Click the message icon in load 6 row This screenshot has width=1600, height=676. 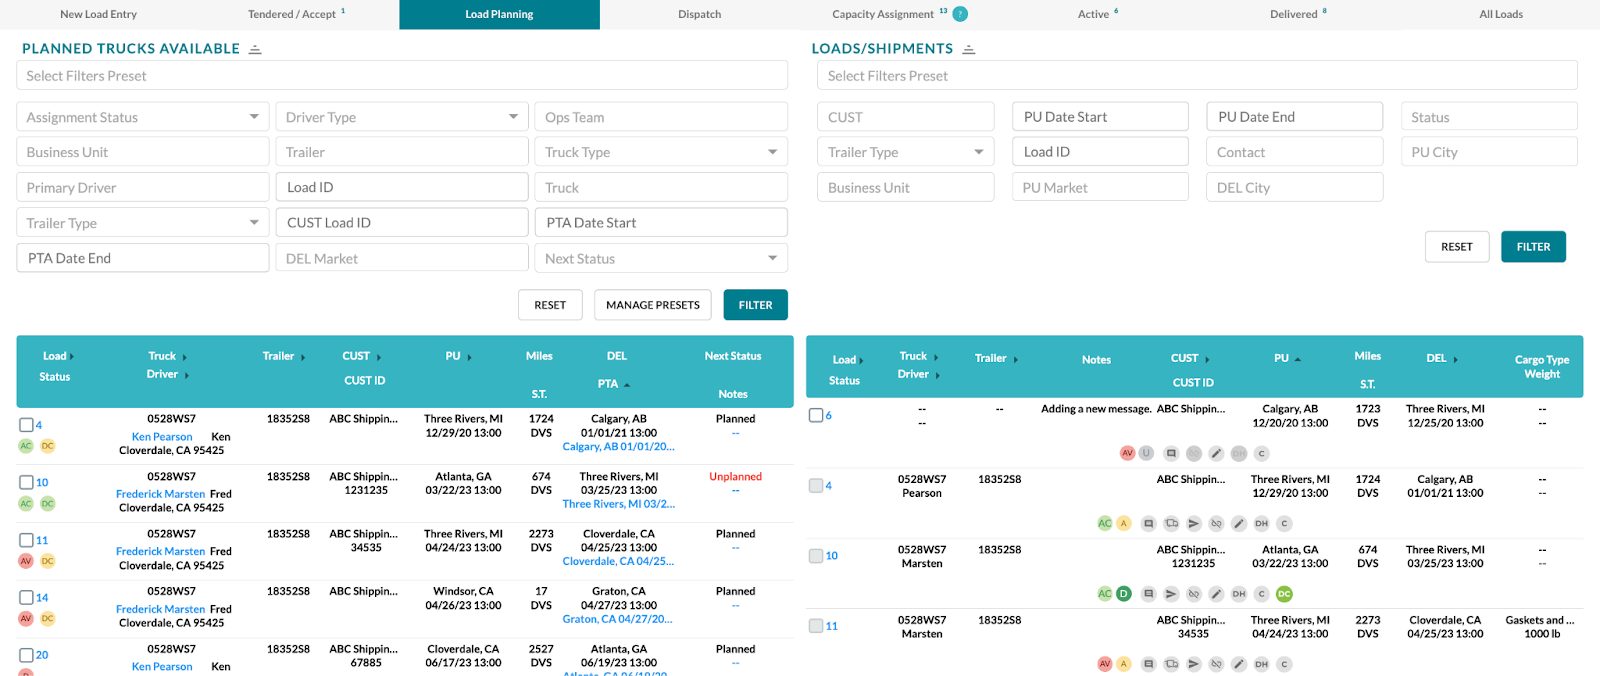tap(1171, 453)
